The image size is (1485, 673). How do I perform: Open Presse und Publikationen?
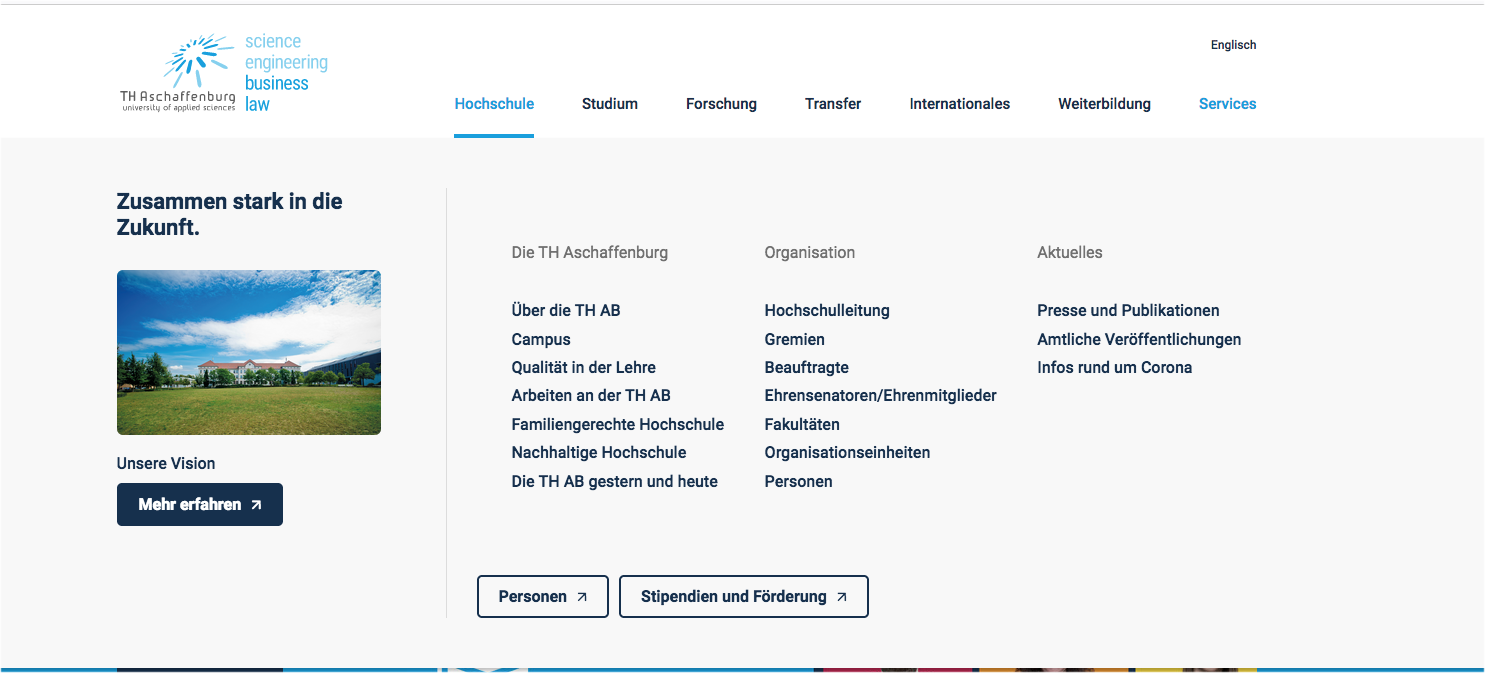click(1128, 310)
